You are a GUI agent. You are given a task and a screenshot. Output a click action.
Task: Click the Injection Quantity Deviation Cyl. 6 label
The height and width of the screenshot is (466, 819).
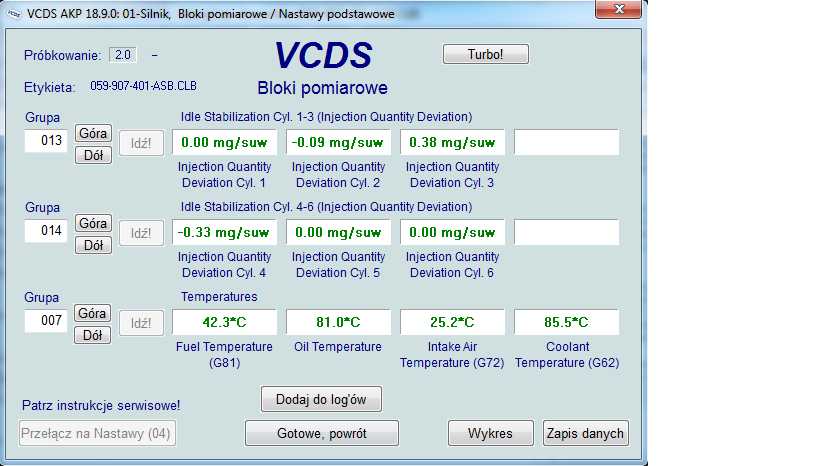[452, 265]
